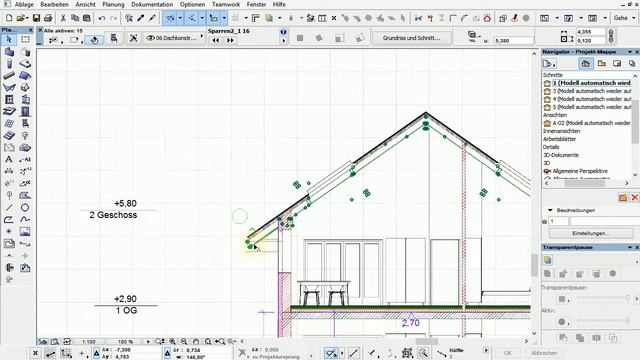Delete item with red X in Navigator
Screen dimensions: 640x360
634,198
